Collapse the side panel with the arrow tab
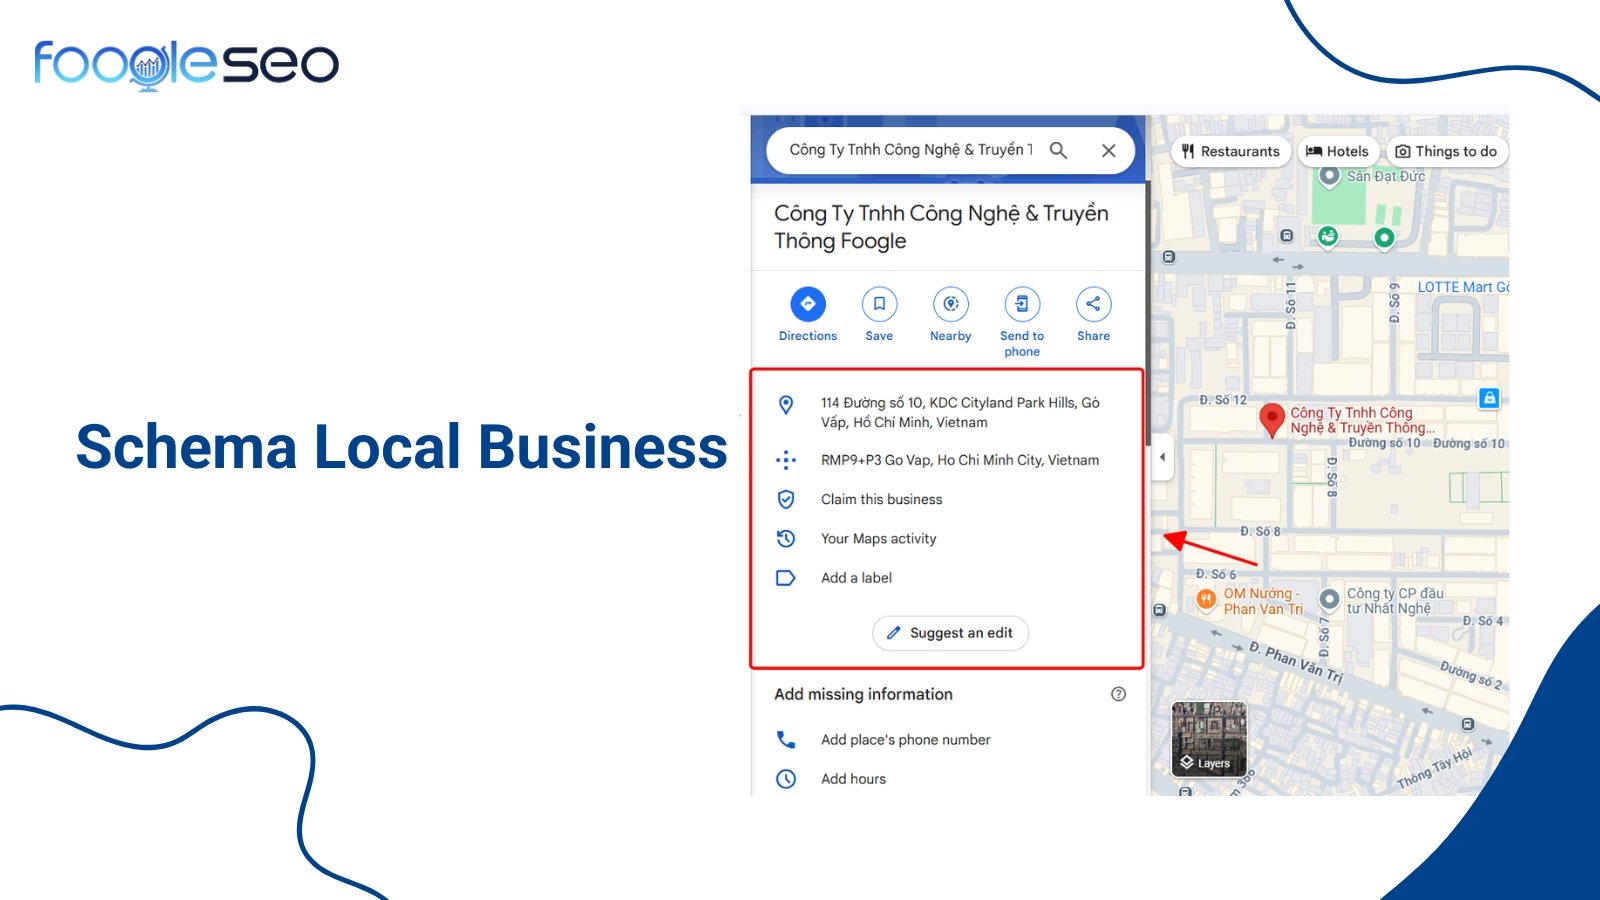 (x=1161, y=457)
